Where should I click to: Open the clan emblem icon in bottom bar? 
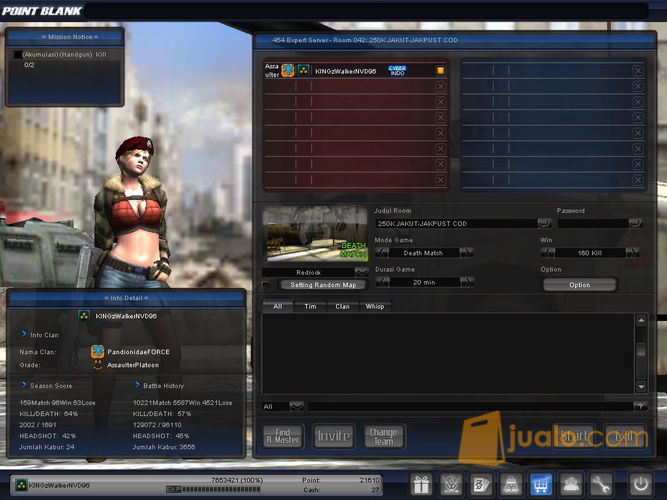[x=451, y=484]
